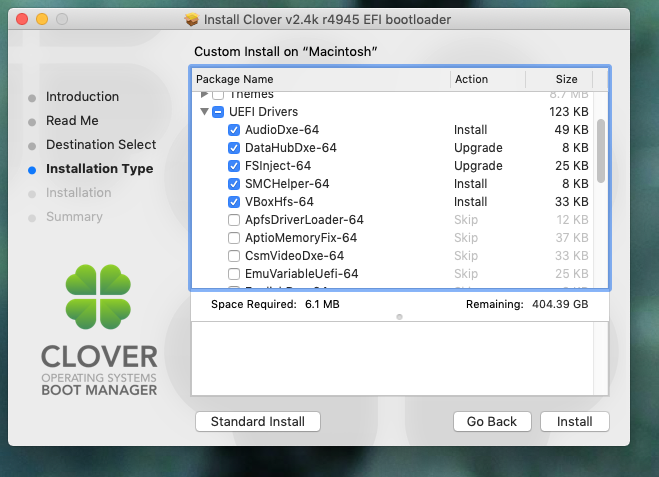Click the Install action for AudioDxe-64

[x=471, y=130]
